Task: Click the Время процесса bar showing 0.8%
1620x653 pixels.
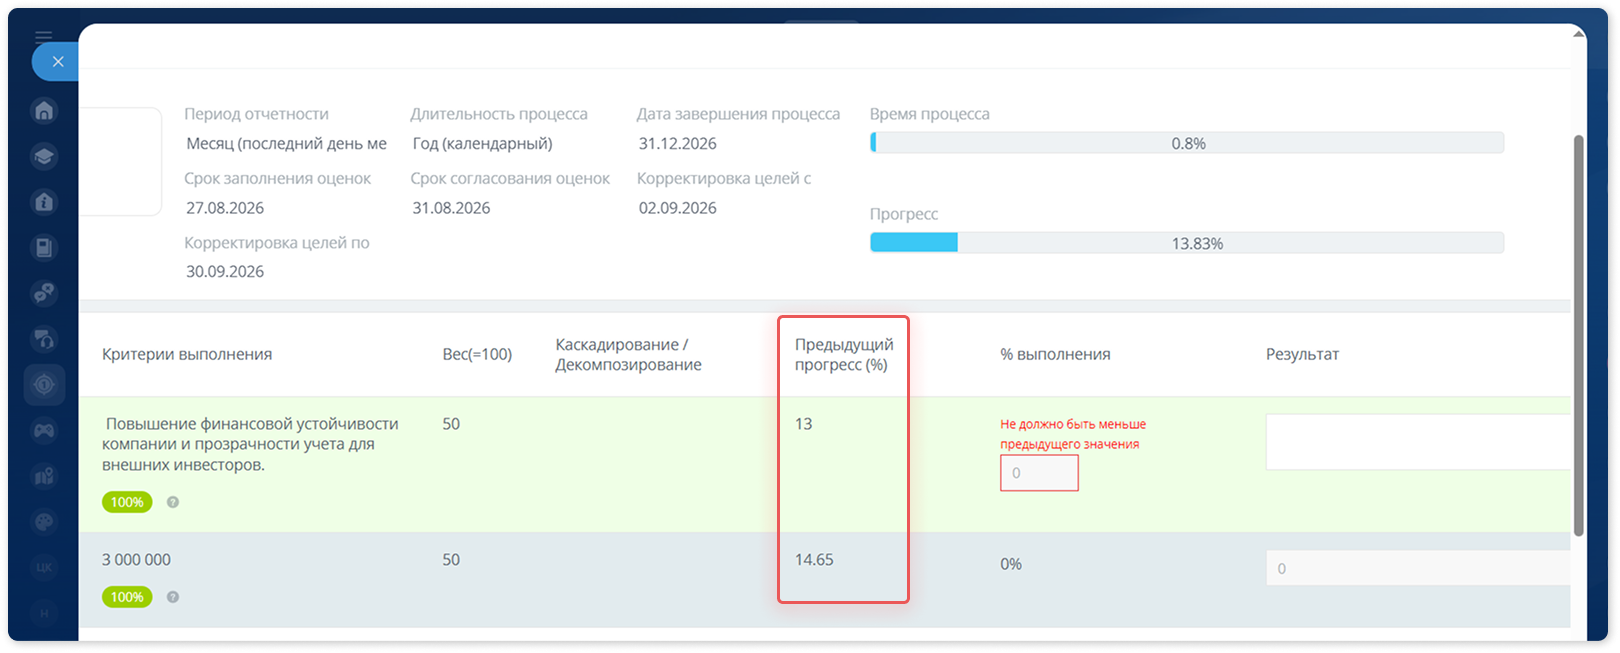Action: (x=1187, y=143)
